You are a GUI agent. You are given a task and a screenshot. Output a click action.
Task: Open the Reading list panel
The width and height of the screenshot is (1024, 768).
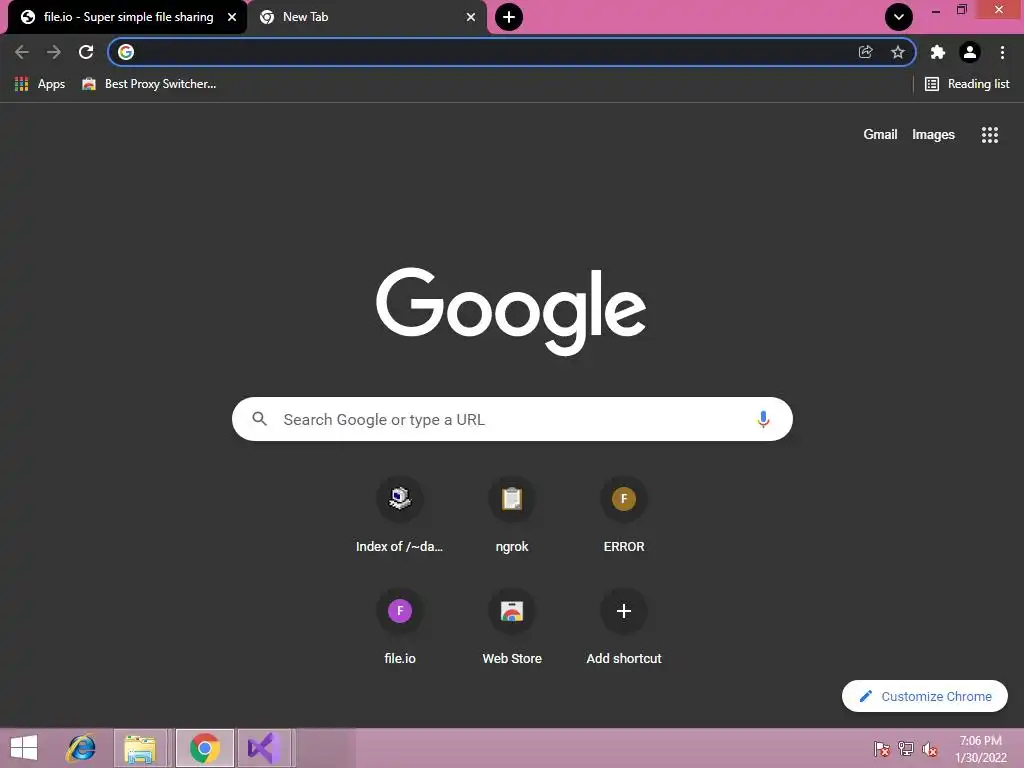[967, 84]
